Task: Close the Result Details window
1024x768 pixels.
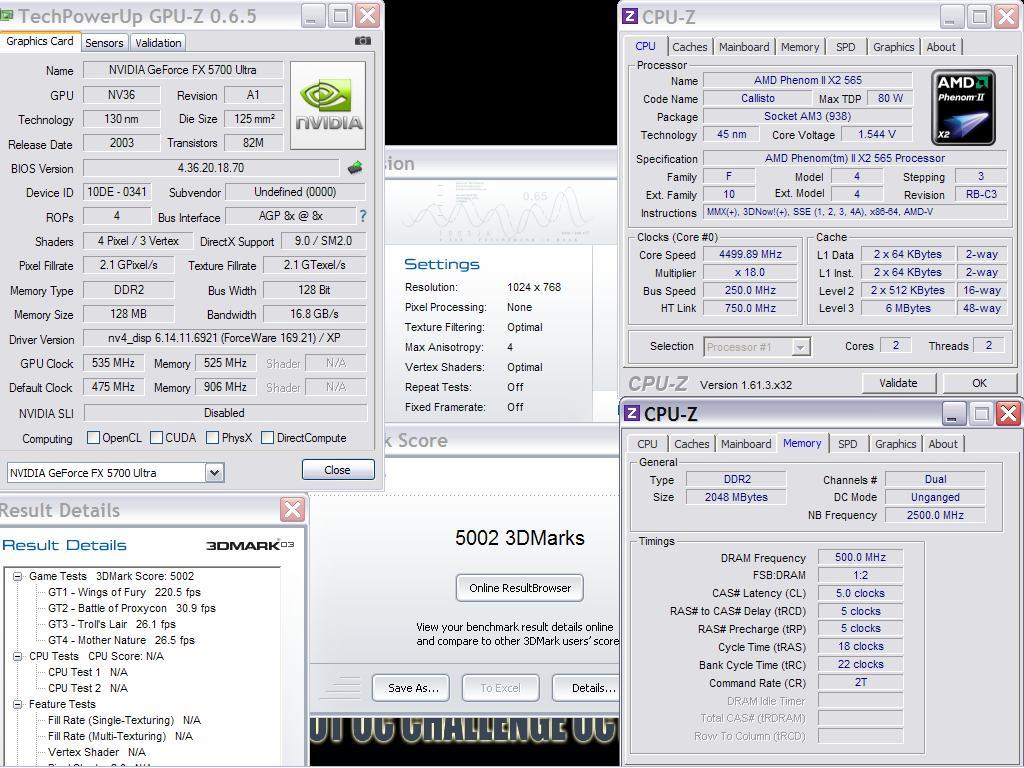Action: pyautogui.click(x=293, y=510)
